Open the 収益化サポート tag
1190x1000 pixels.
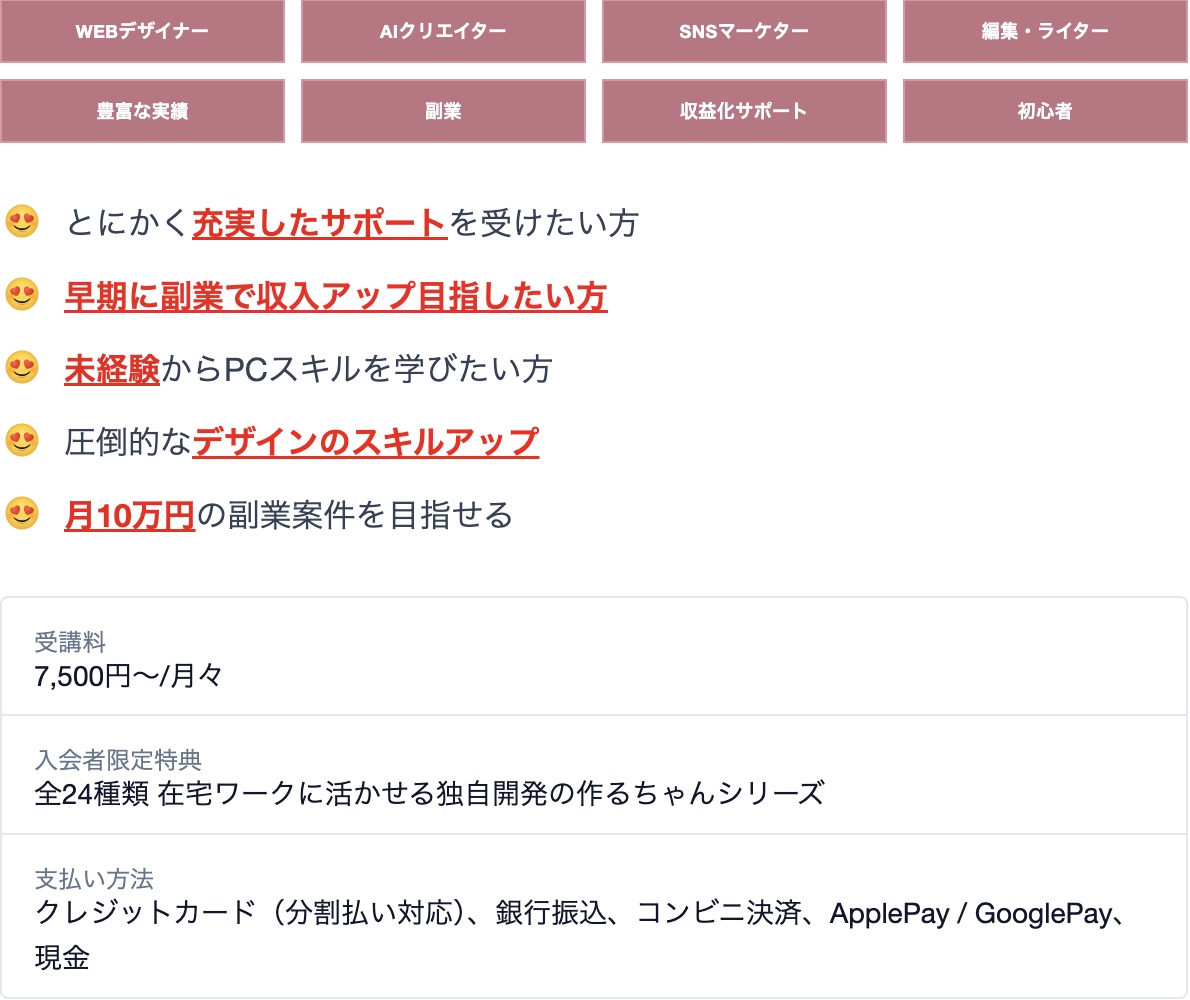744,111
